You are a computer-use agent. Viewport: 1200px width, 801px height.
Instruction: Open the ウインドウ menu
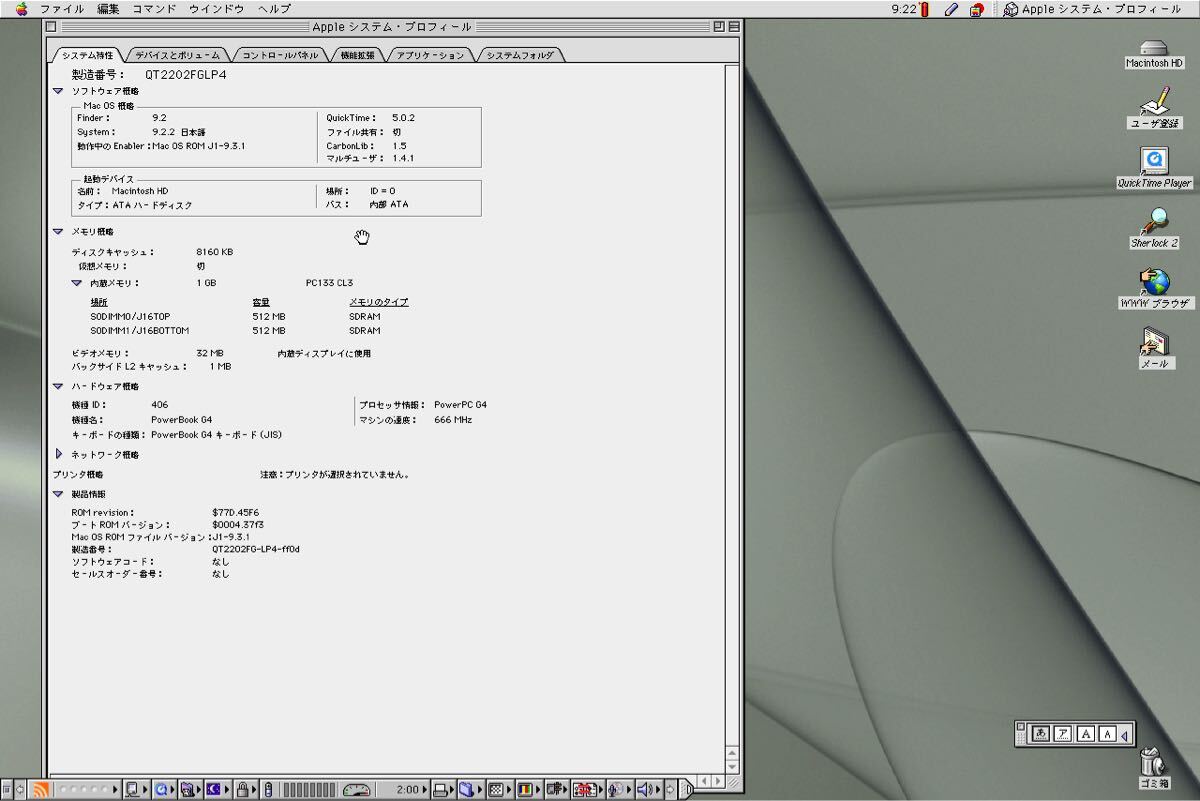coord(217,9)
